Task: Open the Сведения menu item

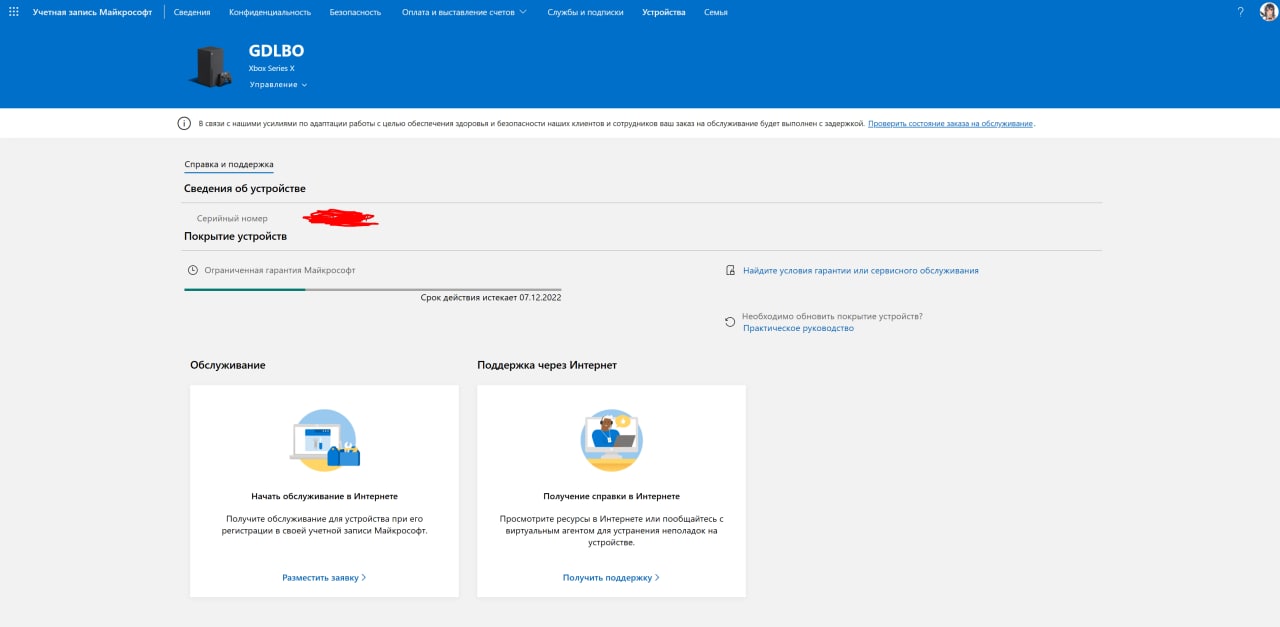Action: (192, 12)
